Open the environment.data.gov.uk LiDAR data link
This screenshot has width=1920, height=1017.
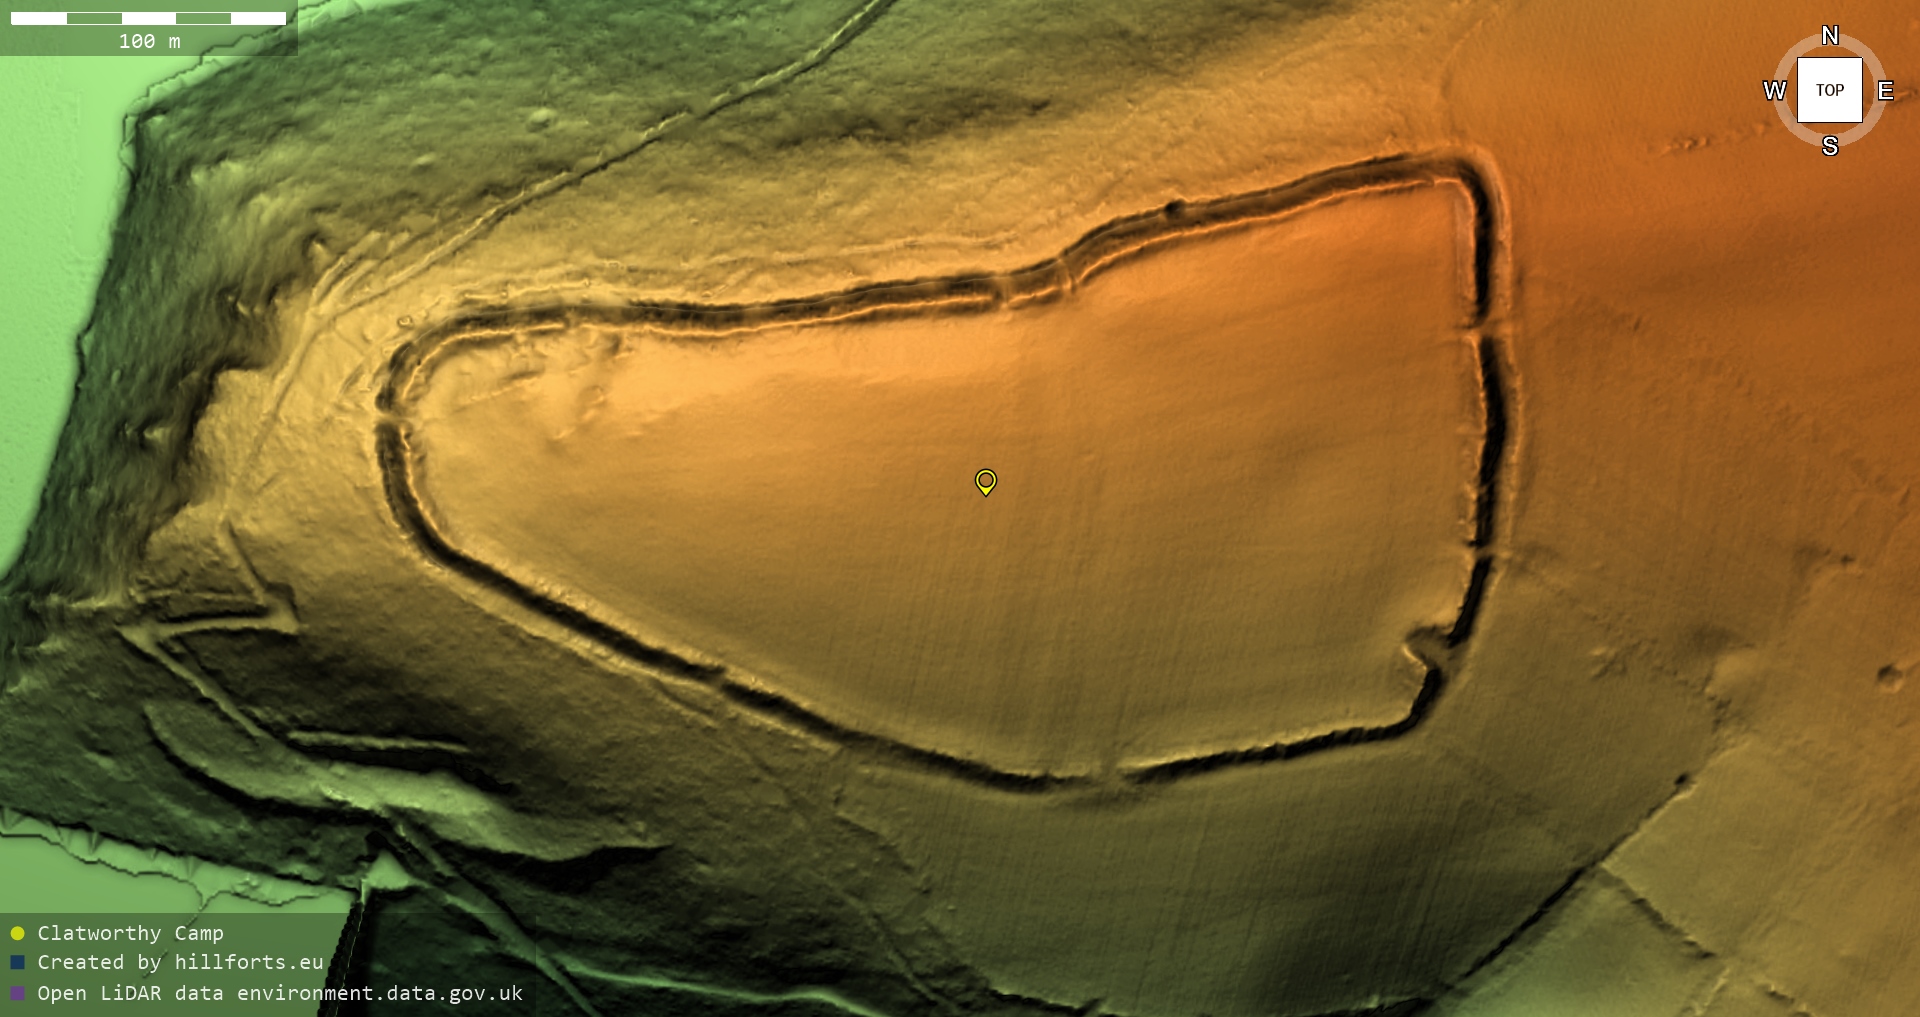280,993
